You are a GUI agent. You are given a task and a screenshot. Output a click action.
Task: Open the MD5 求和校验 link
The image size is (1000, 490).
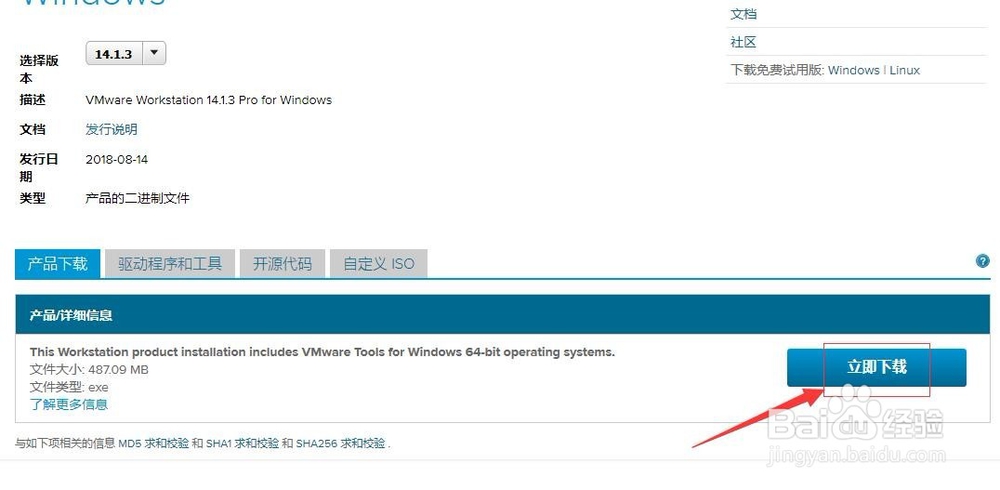(x=154, y=443)
